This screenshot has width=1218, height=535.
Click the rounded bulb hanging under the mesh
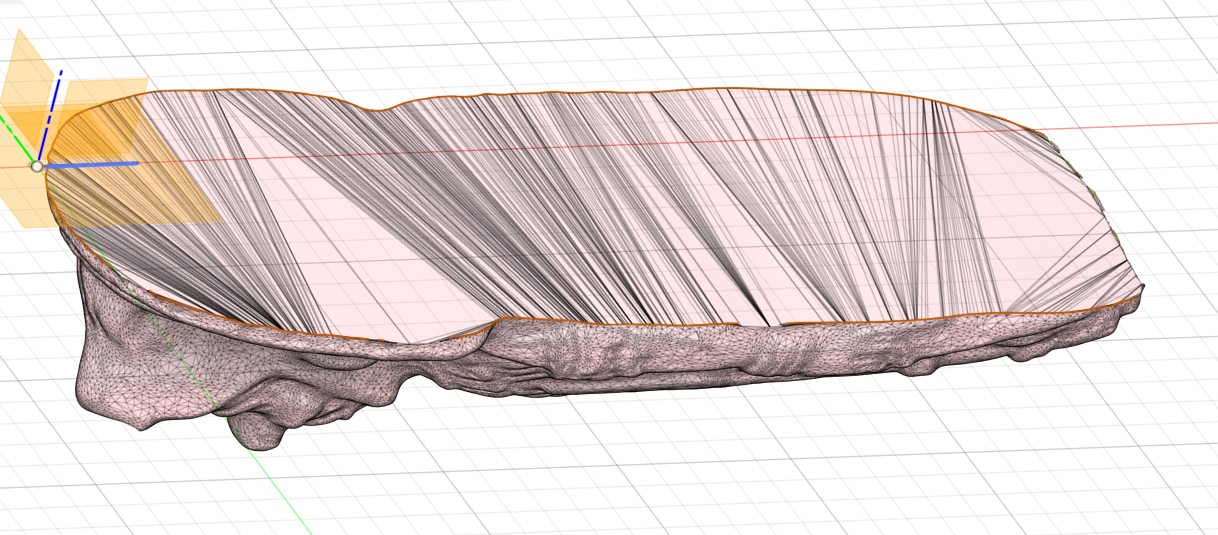[255, 432]
